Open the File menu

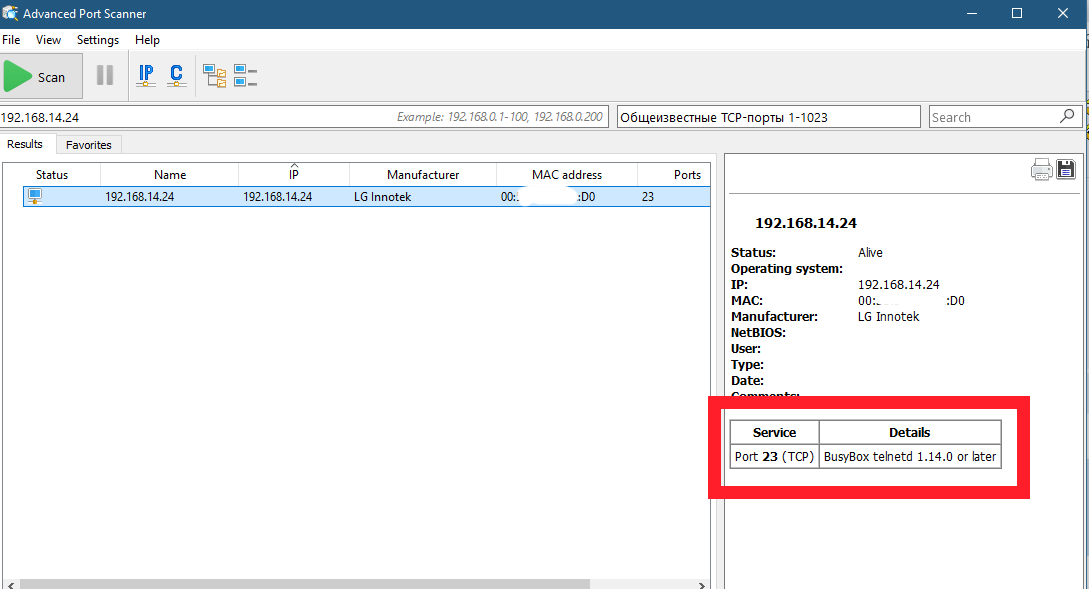pos(11,40)
